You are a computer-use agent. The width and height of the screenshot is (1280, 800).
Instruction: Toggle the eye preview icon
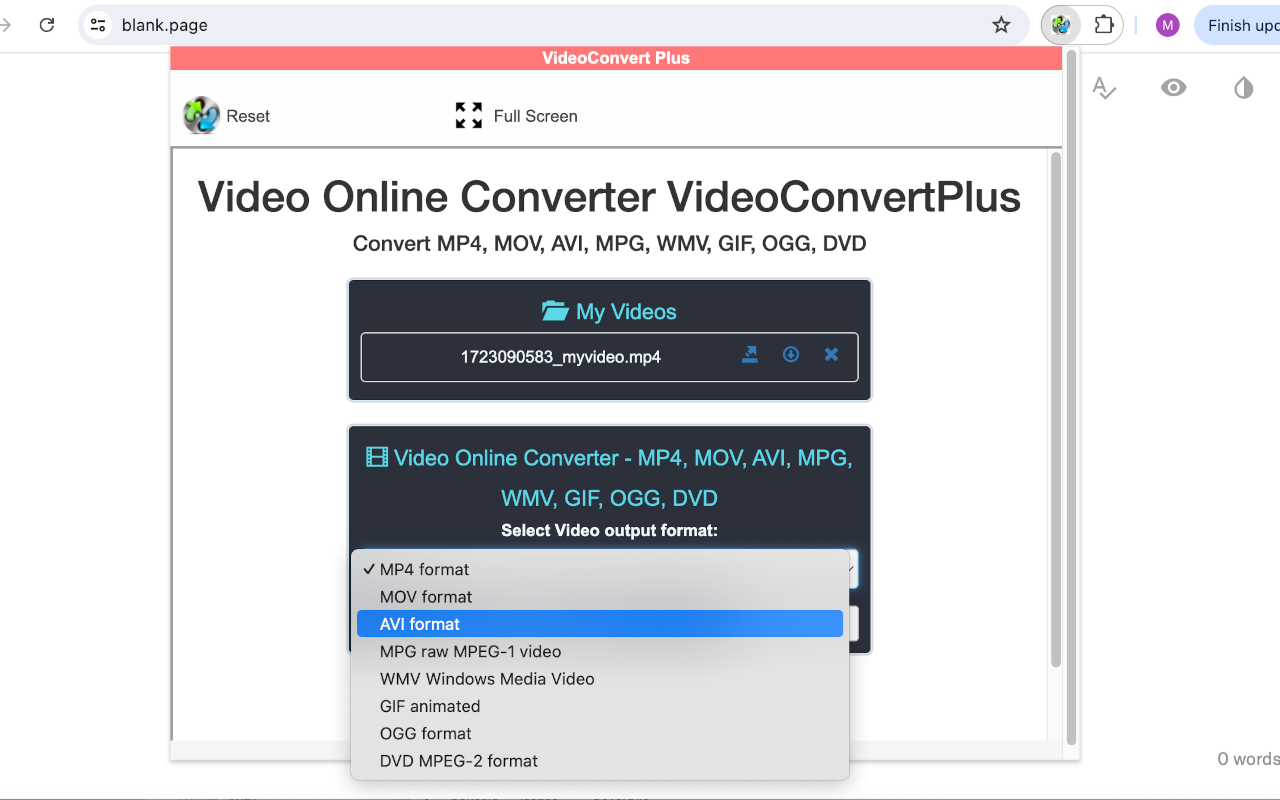pos(1174,88)
